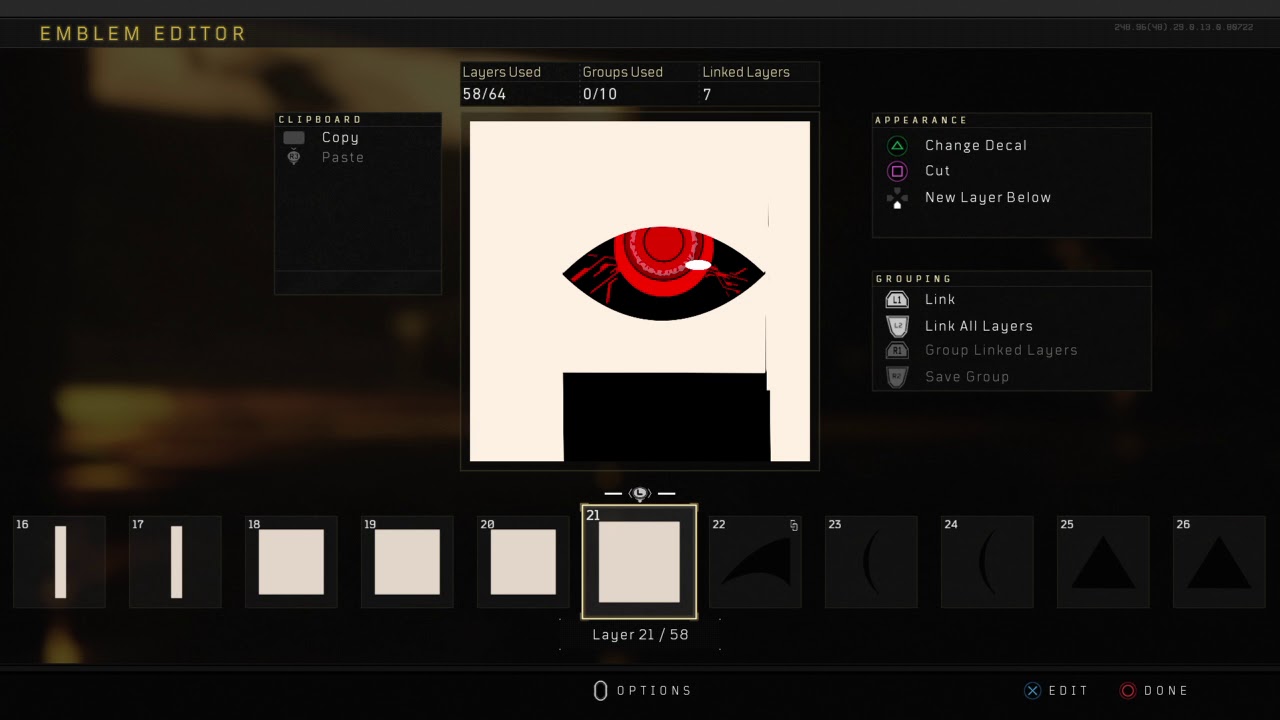Image resolution: width=1280 pixels, height=720 pixels.
Task: Click the R2 icon for Save Group
Action: pos(897,377)
